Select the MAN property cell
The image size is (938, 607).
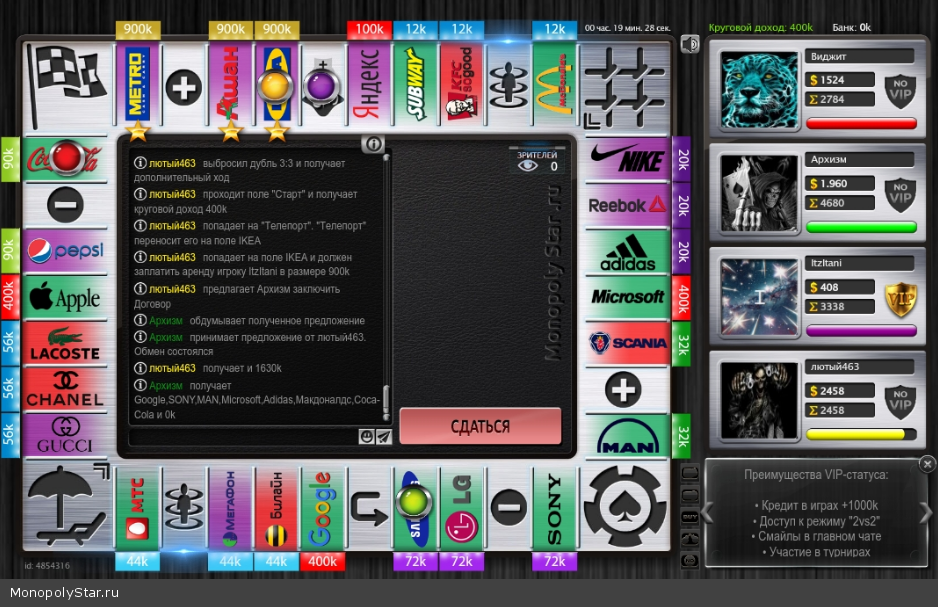pyautogui.click(x=626, y=436)
